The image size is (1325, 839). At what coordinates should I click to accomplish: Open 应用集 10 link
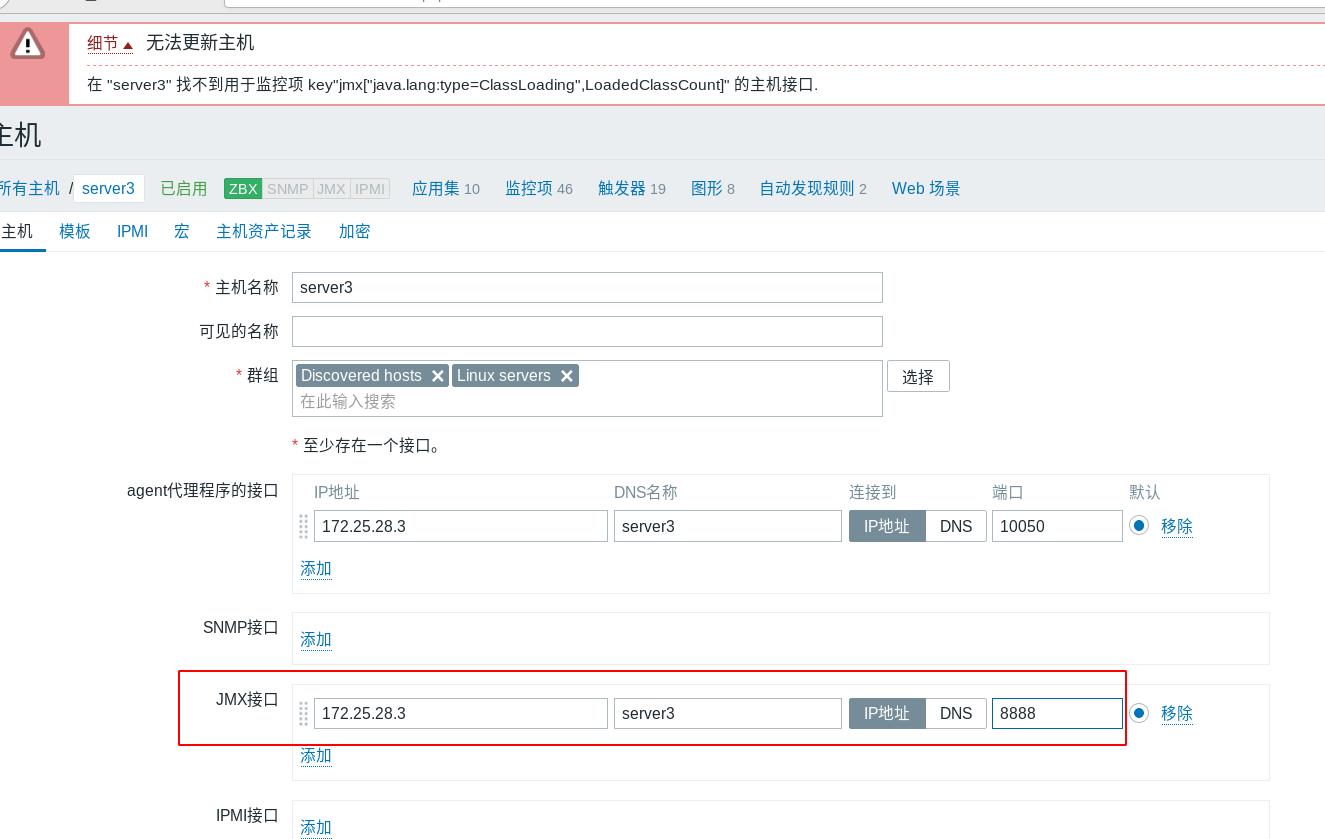pyautogui.click(x=446, y=188)
